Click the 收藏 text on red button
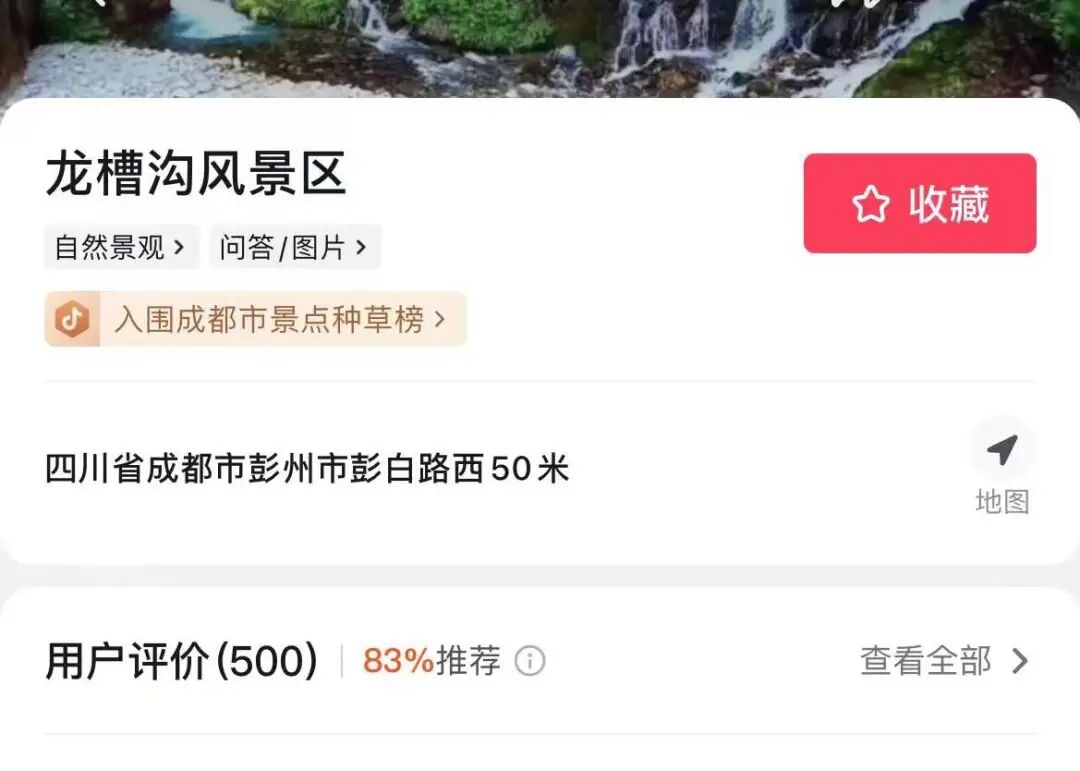This screenshot has height=771, width=1080. tap(949, 204)
